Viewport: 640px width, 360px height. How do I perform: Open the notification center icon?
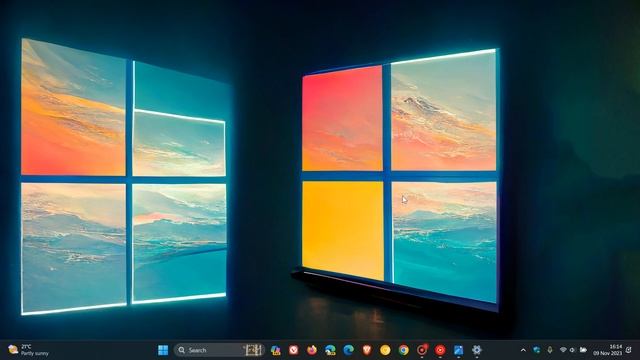coord(629,350)
